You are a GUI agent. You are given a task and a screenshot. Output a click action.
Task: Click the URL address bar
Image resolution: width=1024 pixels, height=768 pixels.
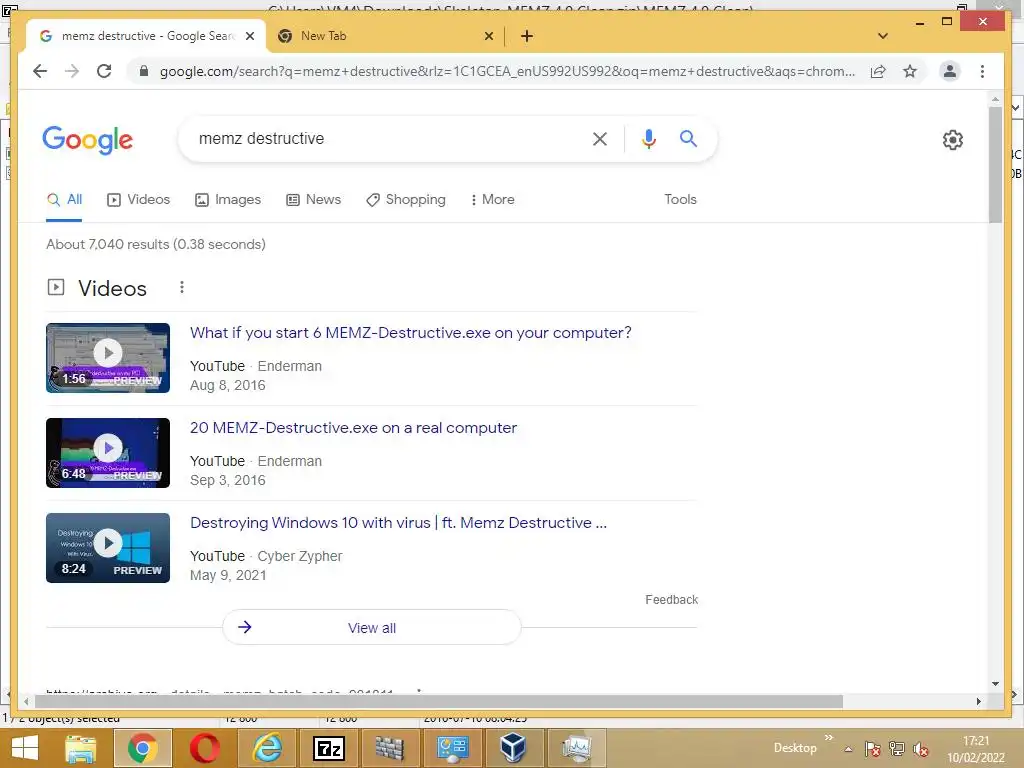pyautogui.click(x=507, y=71)
